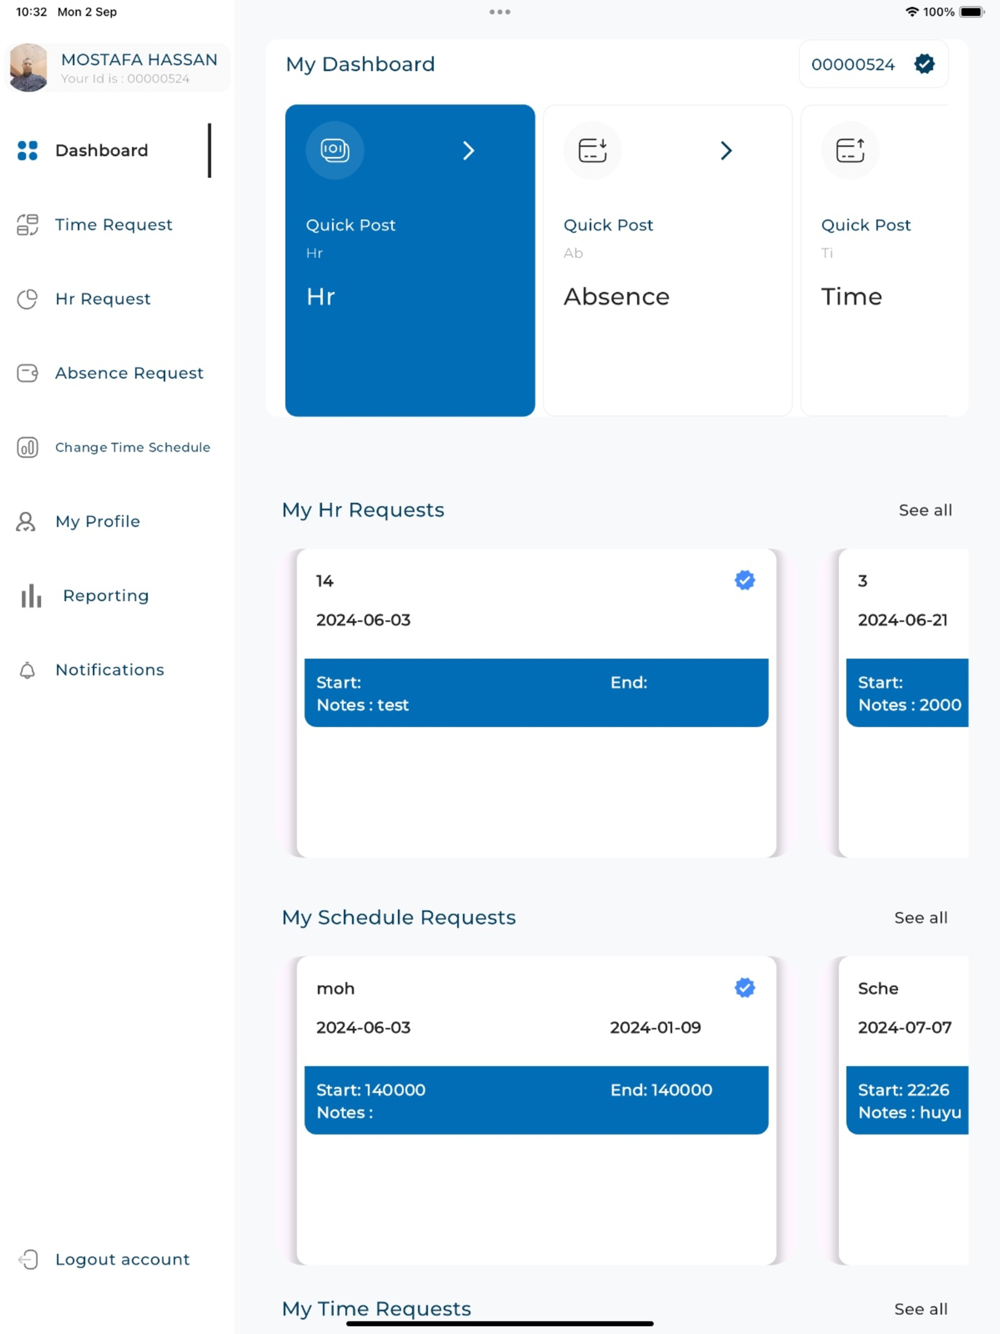Select the blue Hr Quick Post card
1000x1334 pixels.
tap(410, 260)
